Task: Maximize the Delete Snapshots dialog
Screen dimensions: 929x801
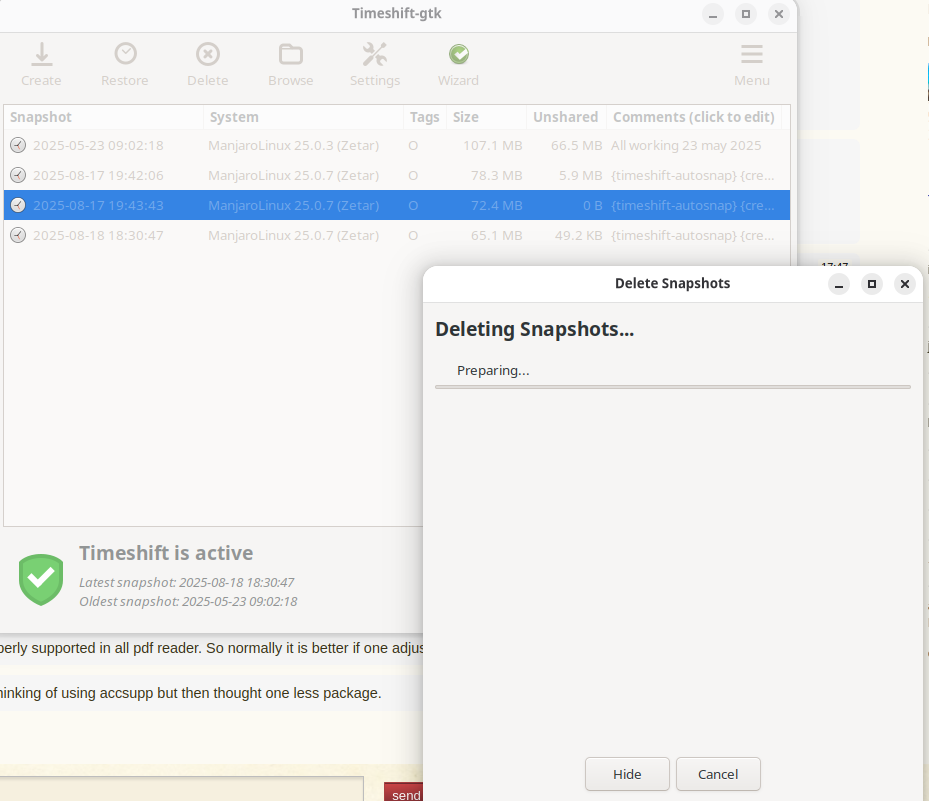Action: tap(872, 284)
